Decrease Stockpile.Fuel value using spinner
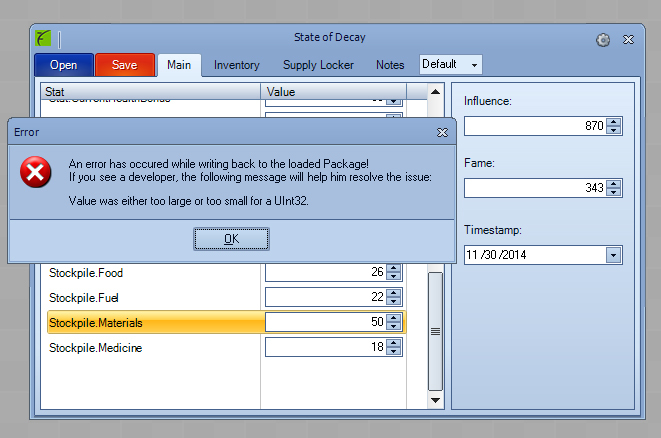The image size is (661, 438). [x=394, y=301]
